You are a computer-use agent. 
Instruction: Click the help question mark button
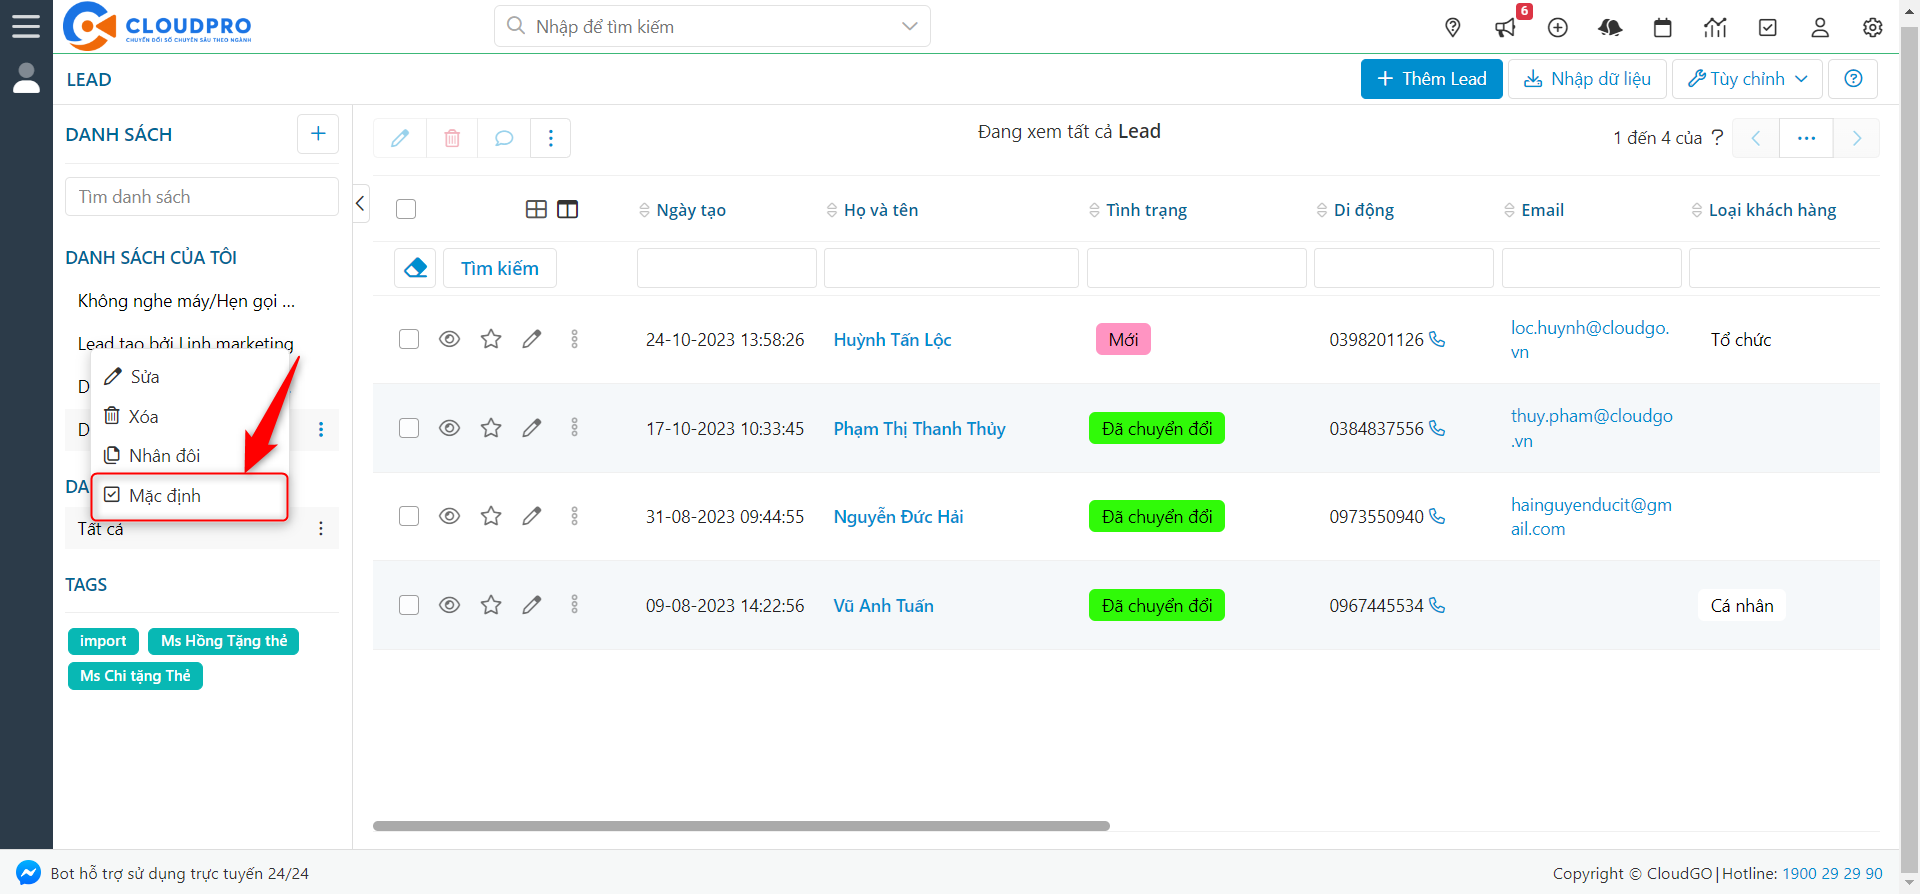[1853, 79]
